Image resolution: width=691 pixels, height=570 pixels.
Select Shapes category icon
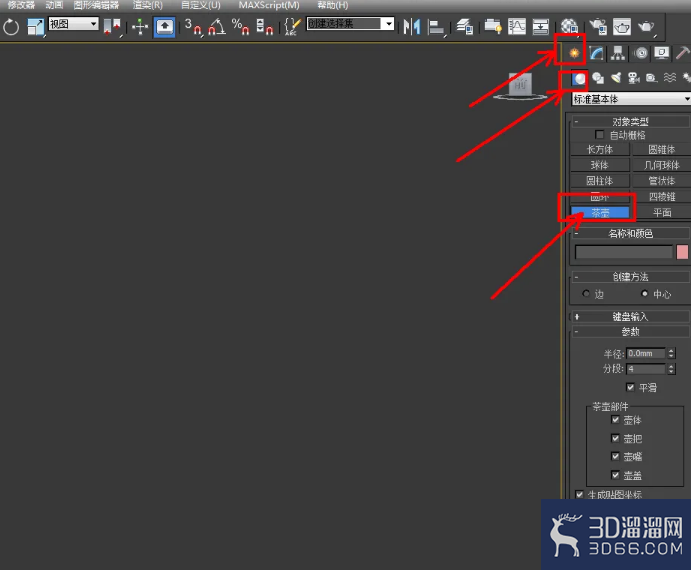(x=598, y=78)
